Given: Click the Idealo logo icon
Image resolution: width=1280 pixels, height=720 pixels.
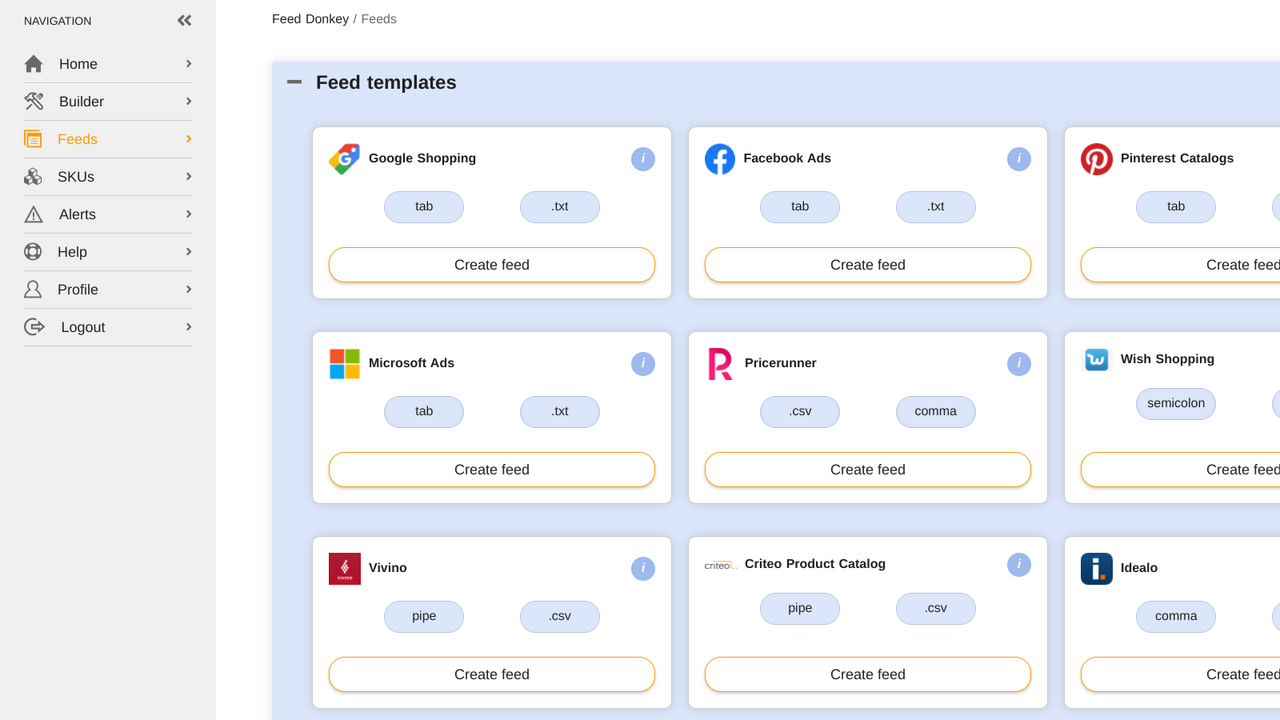Looking at the screenshot, I should tap(1096, 568).
